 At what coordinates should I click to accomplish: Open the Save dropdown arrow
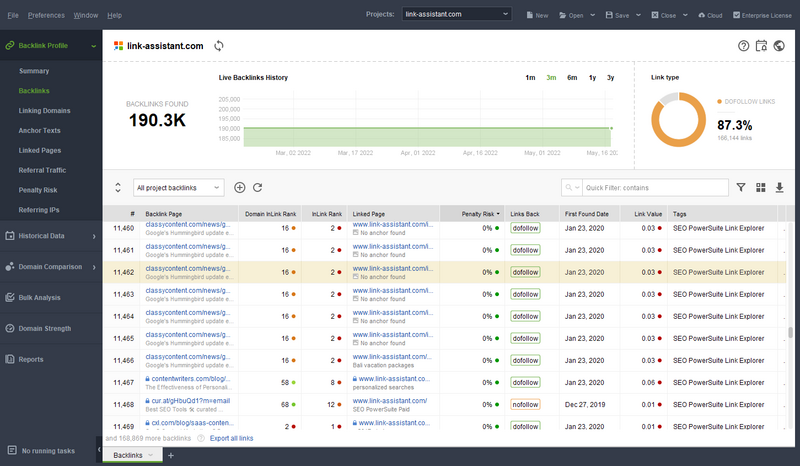point(638,15)
